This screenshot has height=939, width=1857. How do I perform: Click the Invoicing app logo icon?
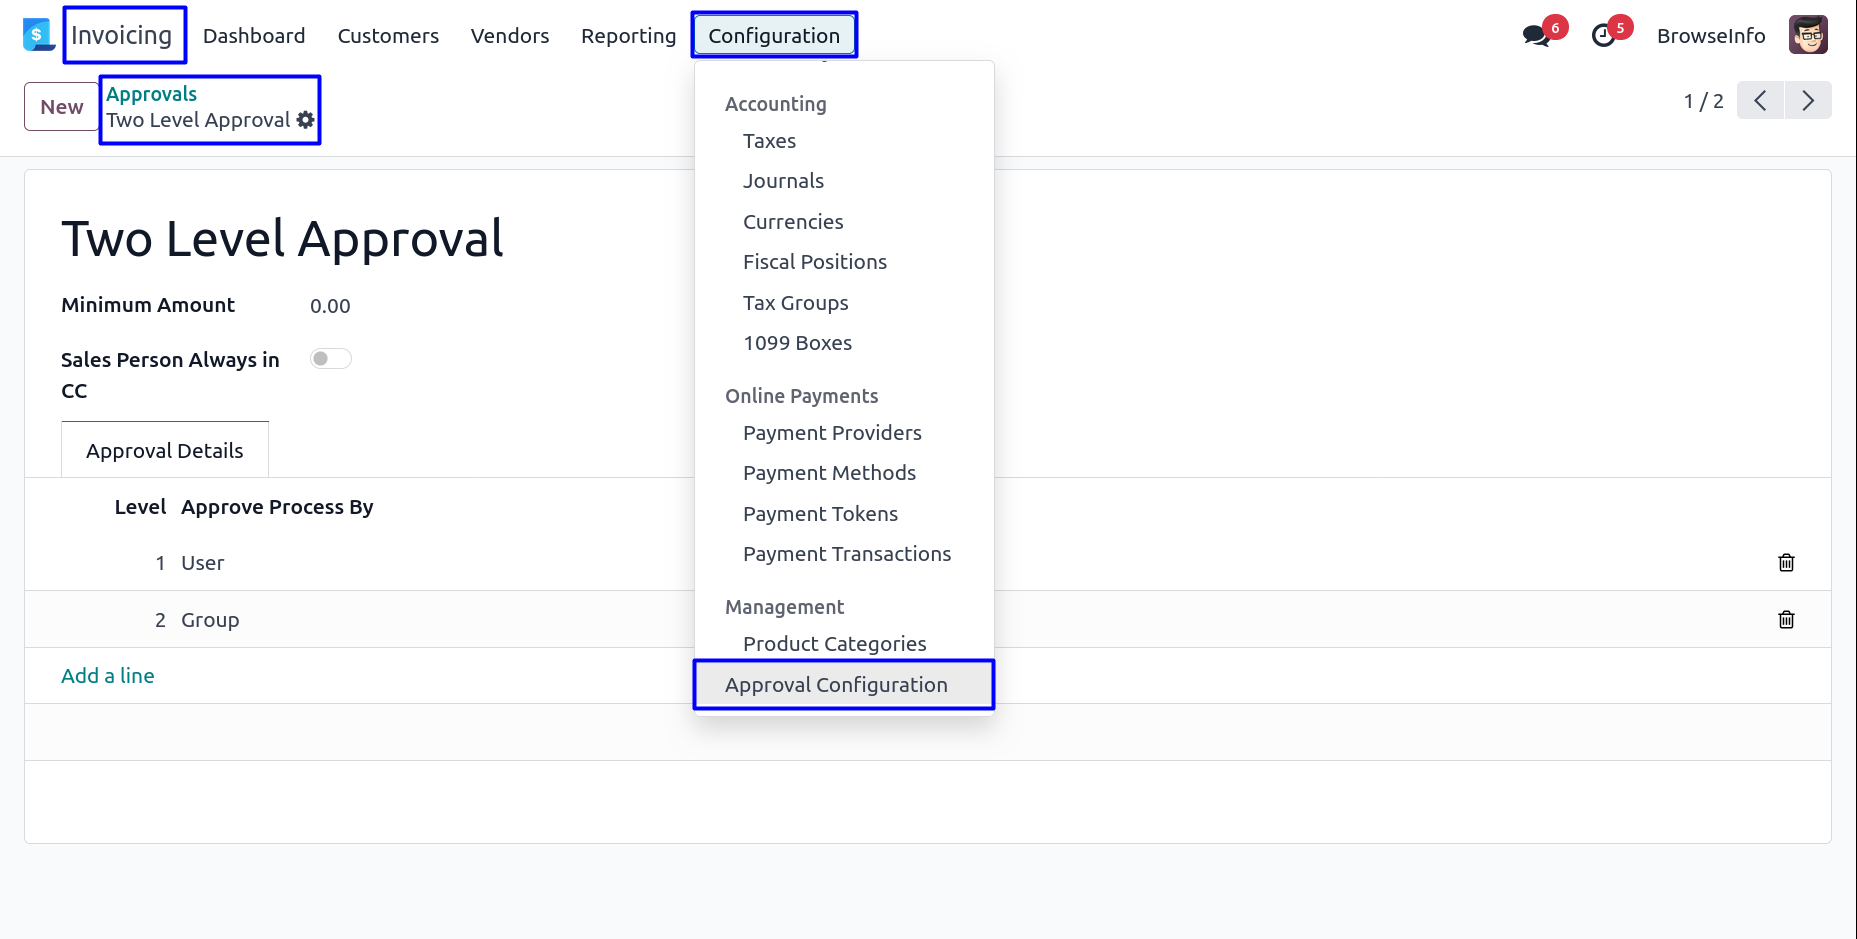[38, 35]
